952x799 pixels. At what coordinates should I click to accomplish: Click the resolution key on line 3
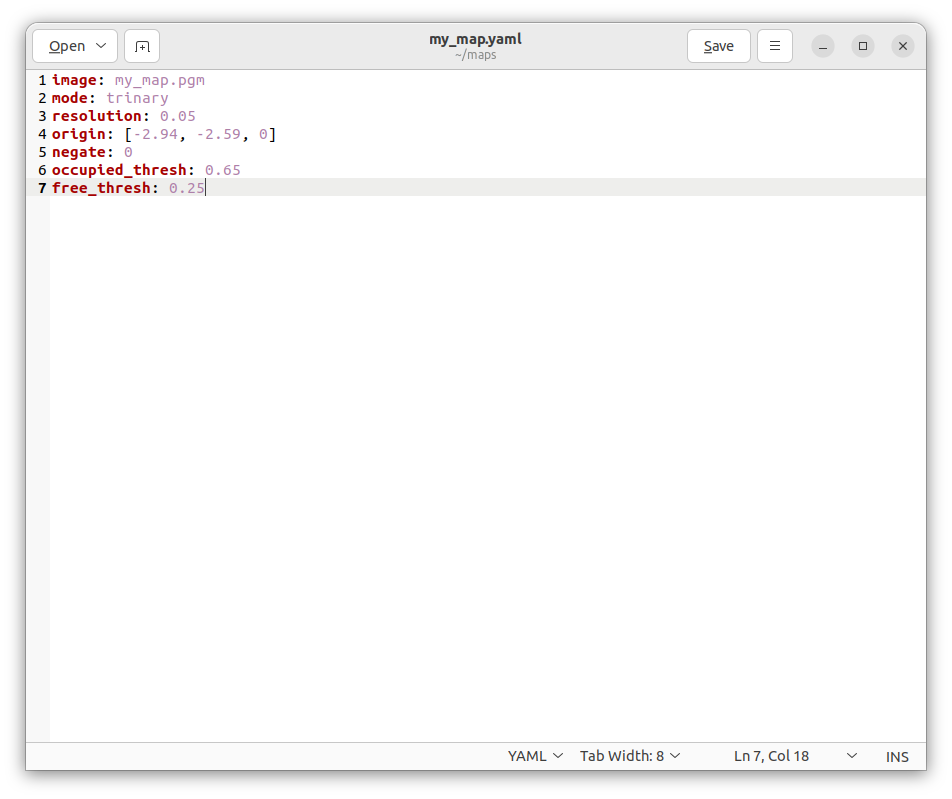pyautogui.click(x=97, y=116)
